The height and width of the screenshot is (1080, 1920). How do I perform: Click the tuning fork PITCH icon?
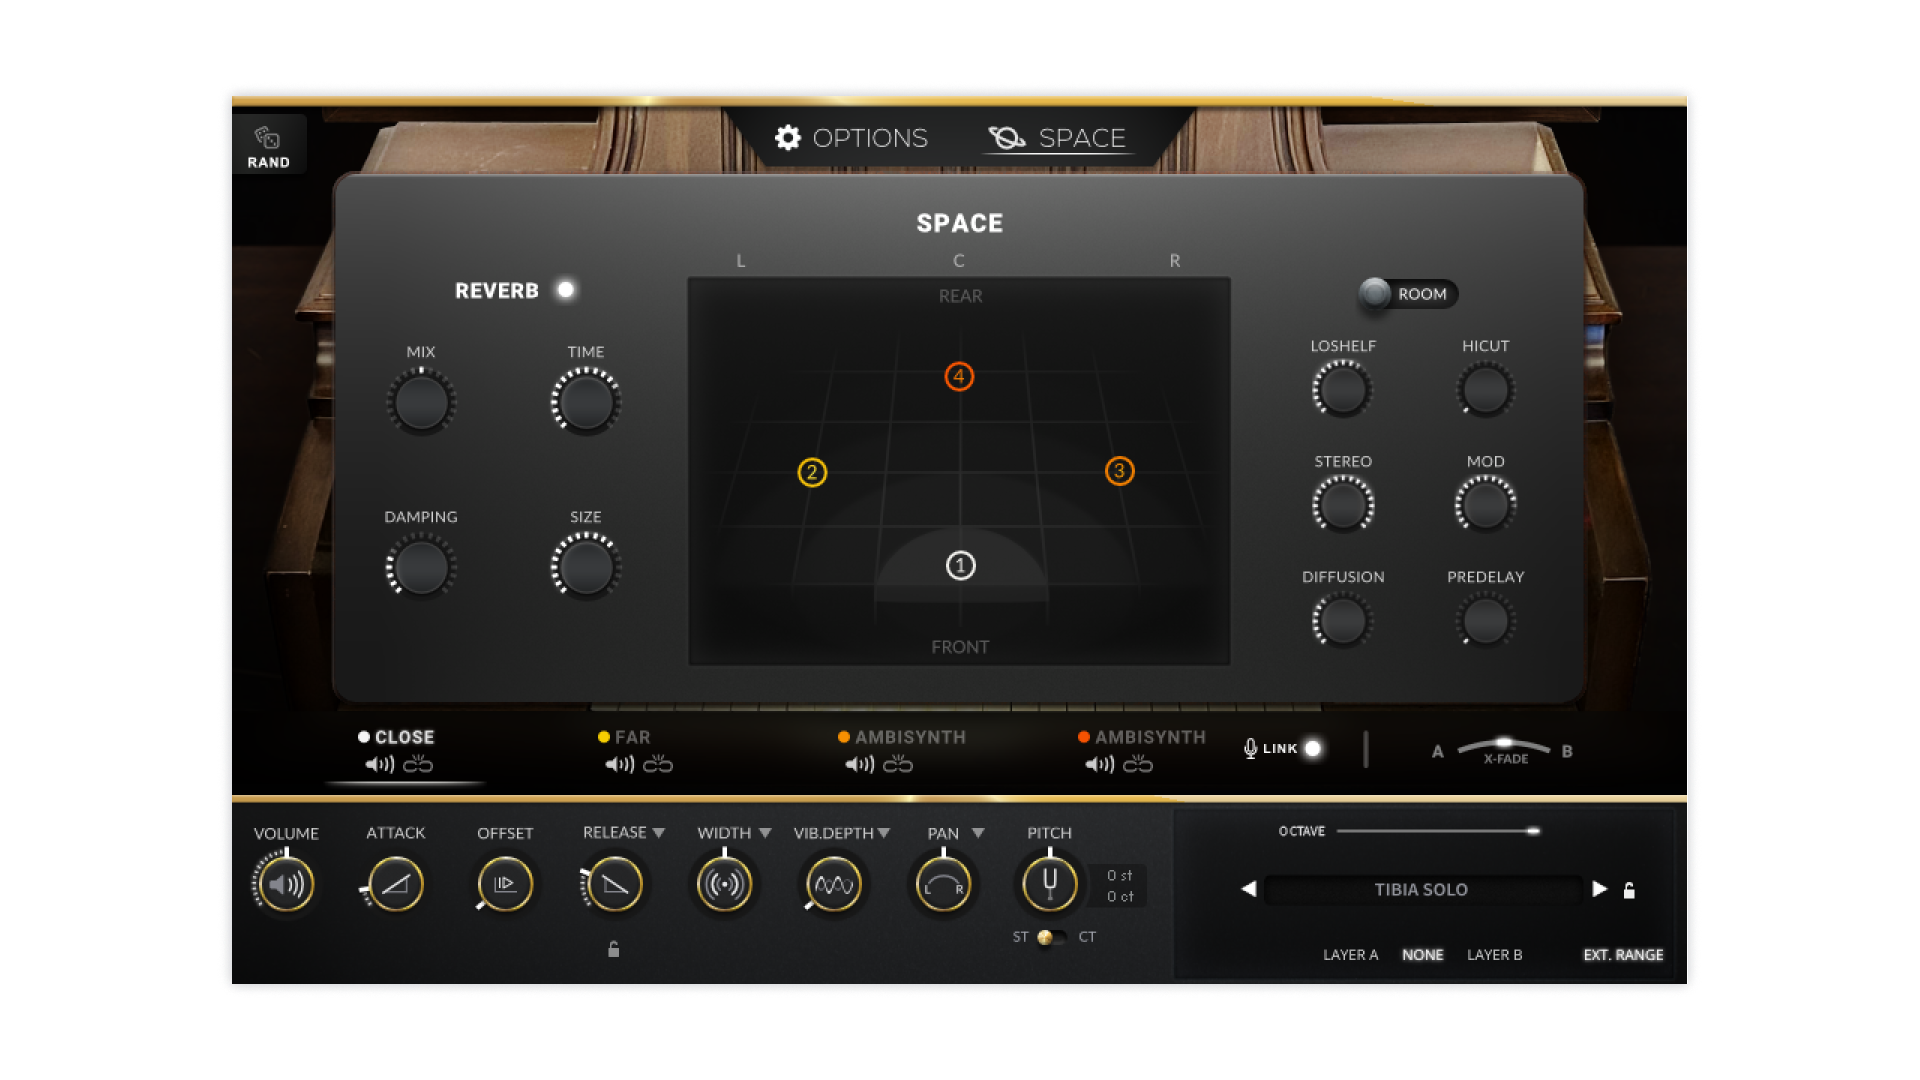point(1048,884)
